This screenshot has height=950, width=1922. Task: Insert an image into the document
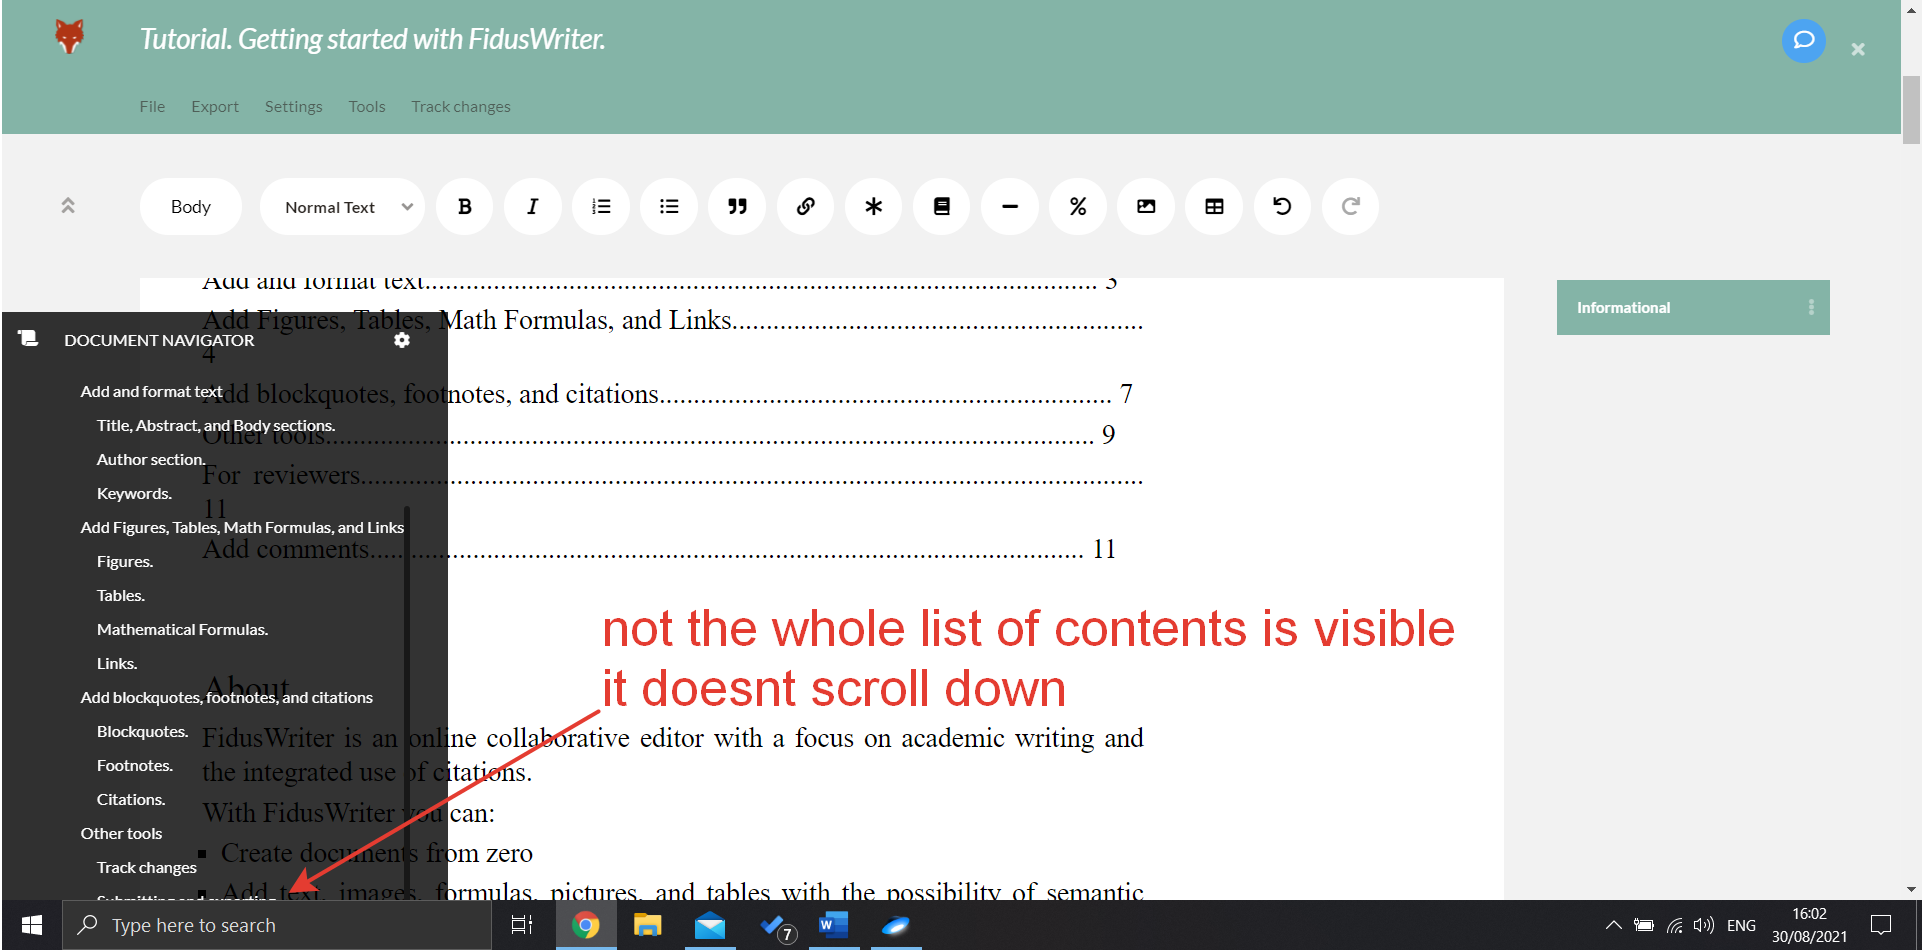click(1145, 206)
